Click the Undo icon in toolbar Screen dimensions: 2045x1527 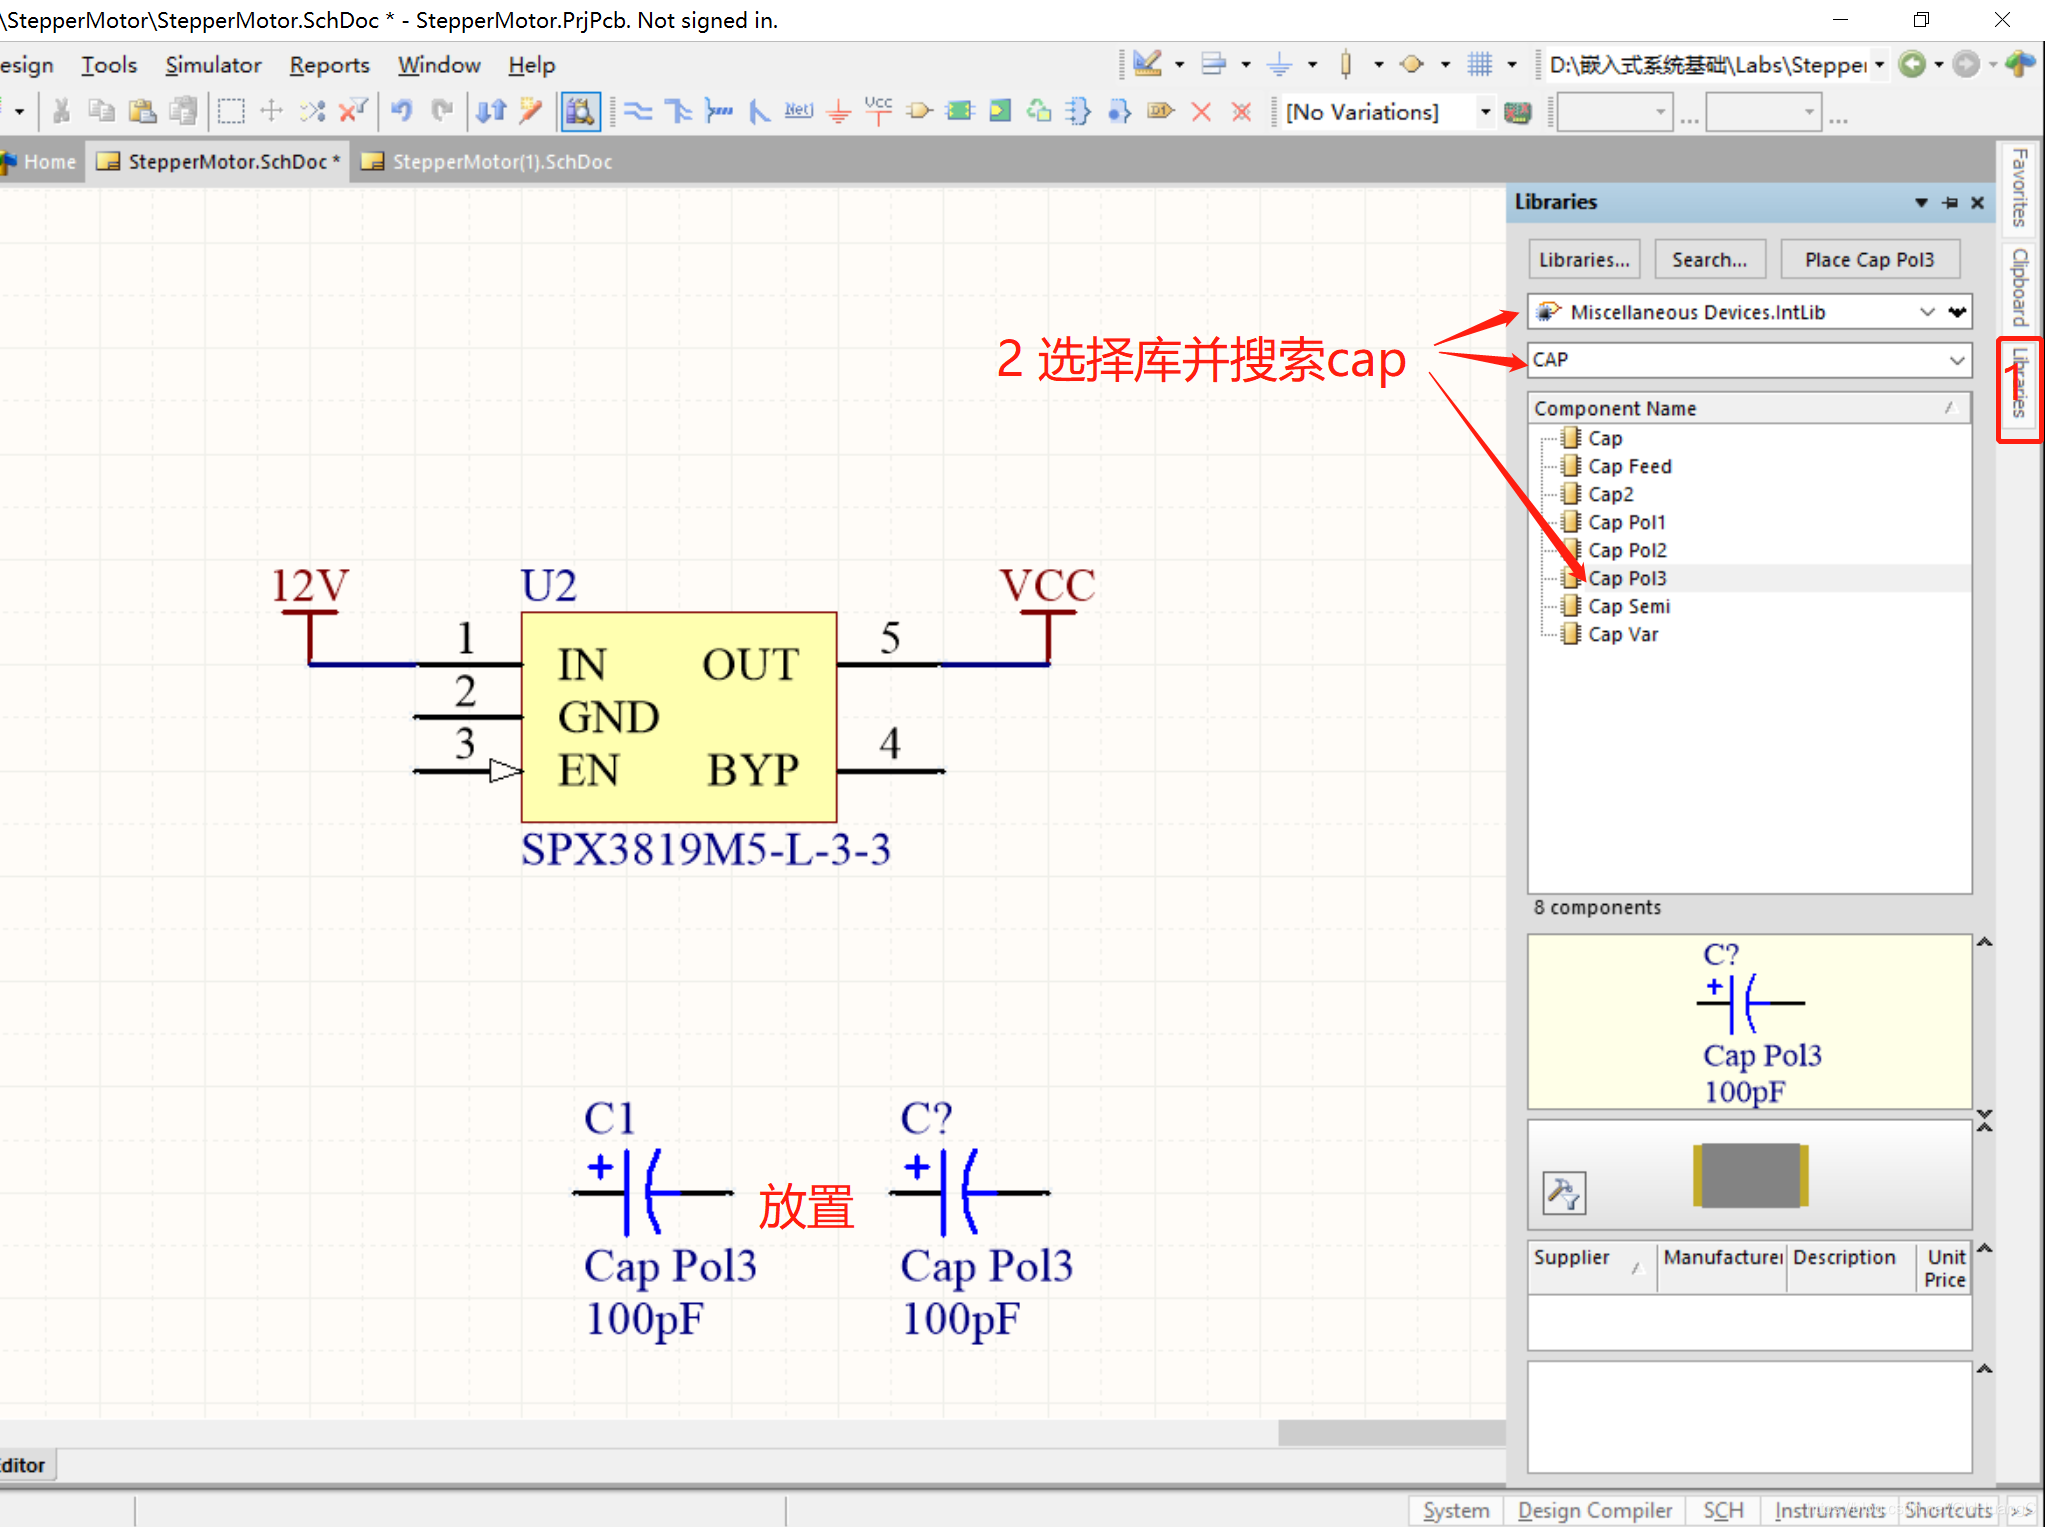pyautogui.click(x=402, y=111)
